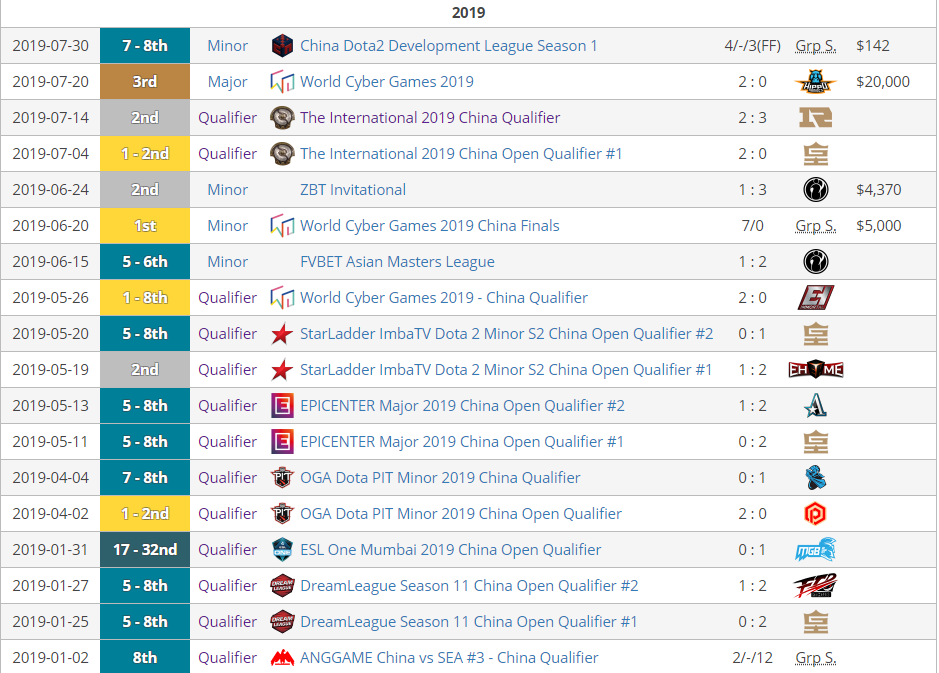Screen dimensions: 939x673
Task: Click the ESL One Mumbai tournament icon
Action: coord(283,550)
